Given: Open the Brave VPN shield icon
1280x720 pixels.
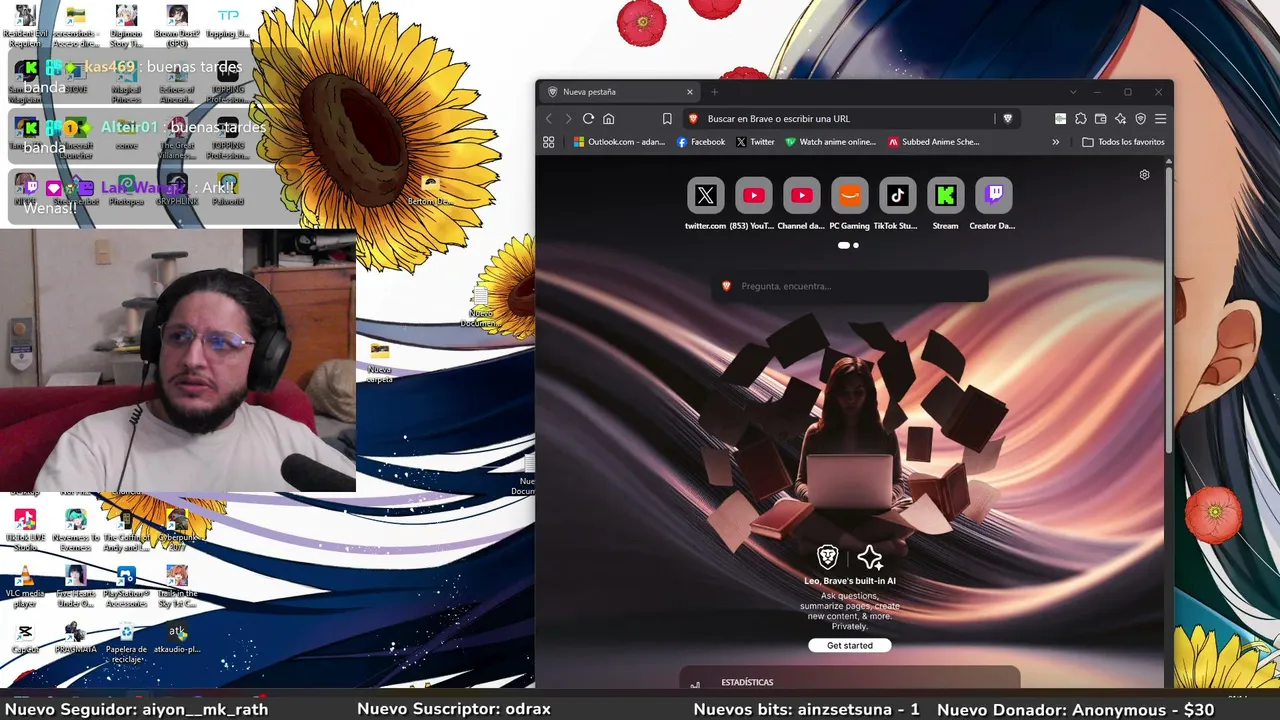Looking at the screenshot, I should tap(1141, 118).
